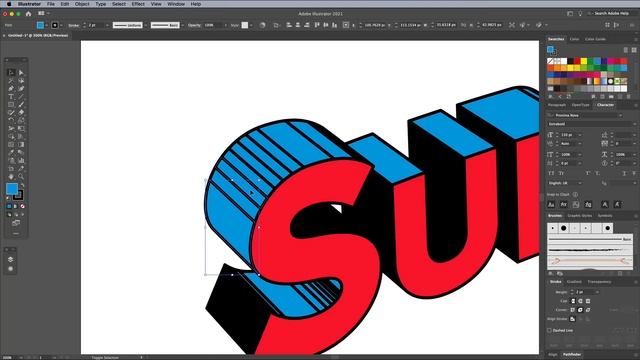Open the variable width profile dropdown
The width and height of the screenshot is (640, 360).
coord(146,25)
